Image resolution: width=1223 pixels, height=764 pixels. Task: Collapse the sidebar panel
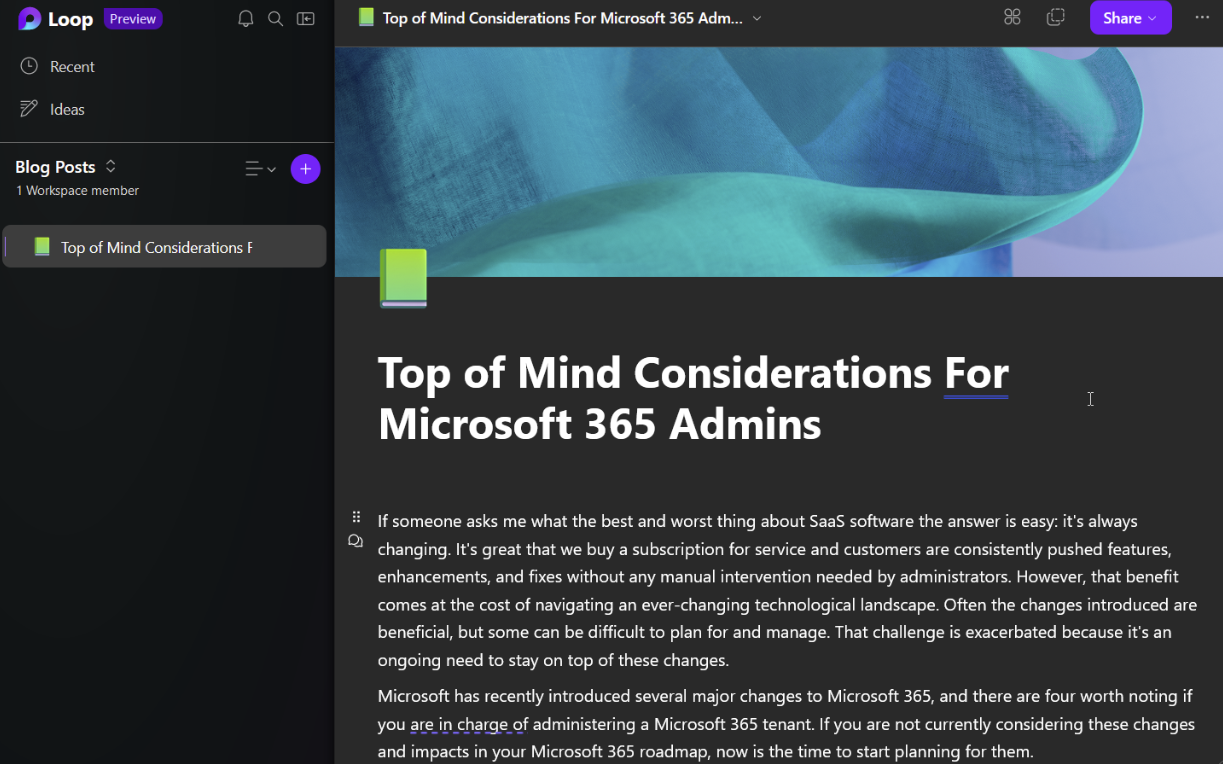306,19
